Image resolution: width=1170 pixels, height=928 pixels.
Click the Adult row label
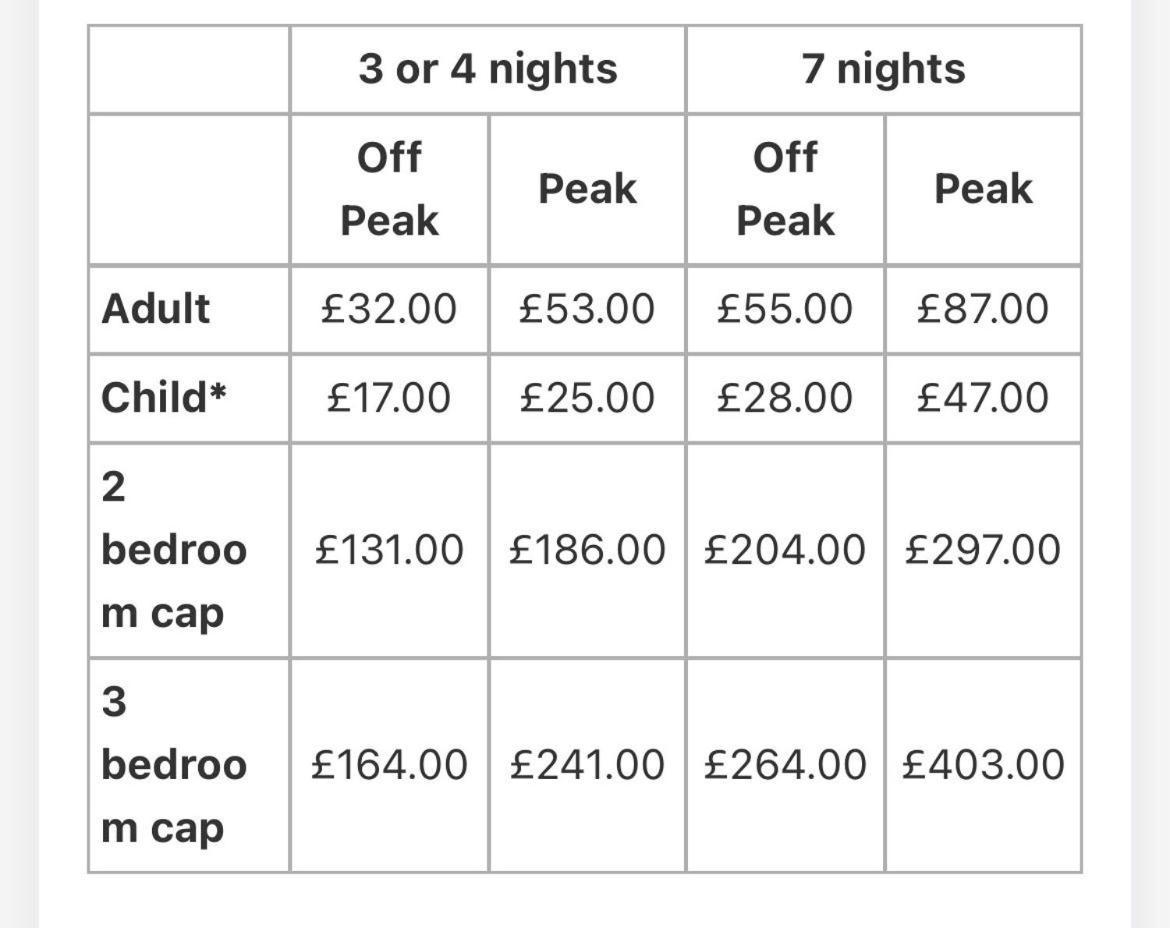[x=155, y=309]
